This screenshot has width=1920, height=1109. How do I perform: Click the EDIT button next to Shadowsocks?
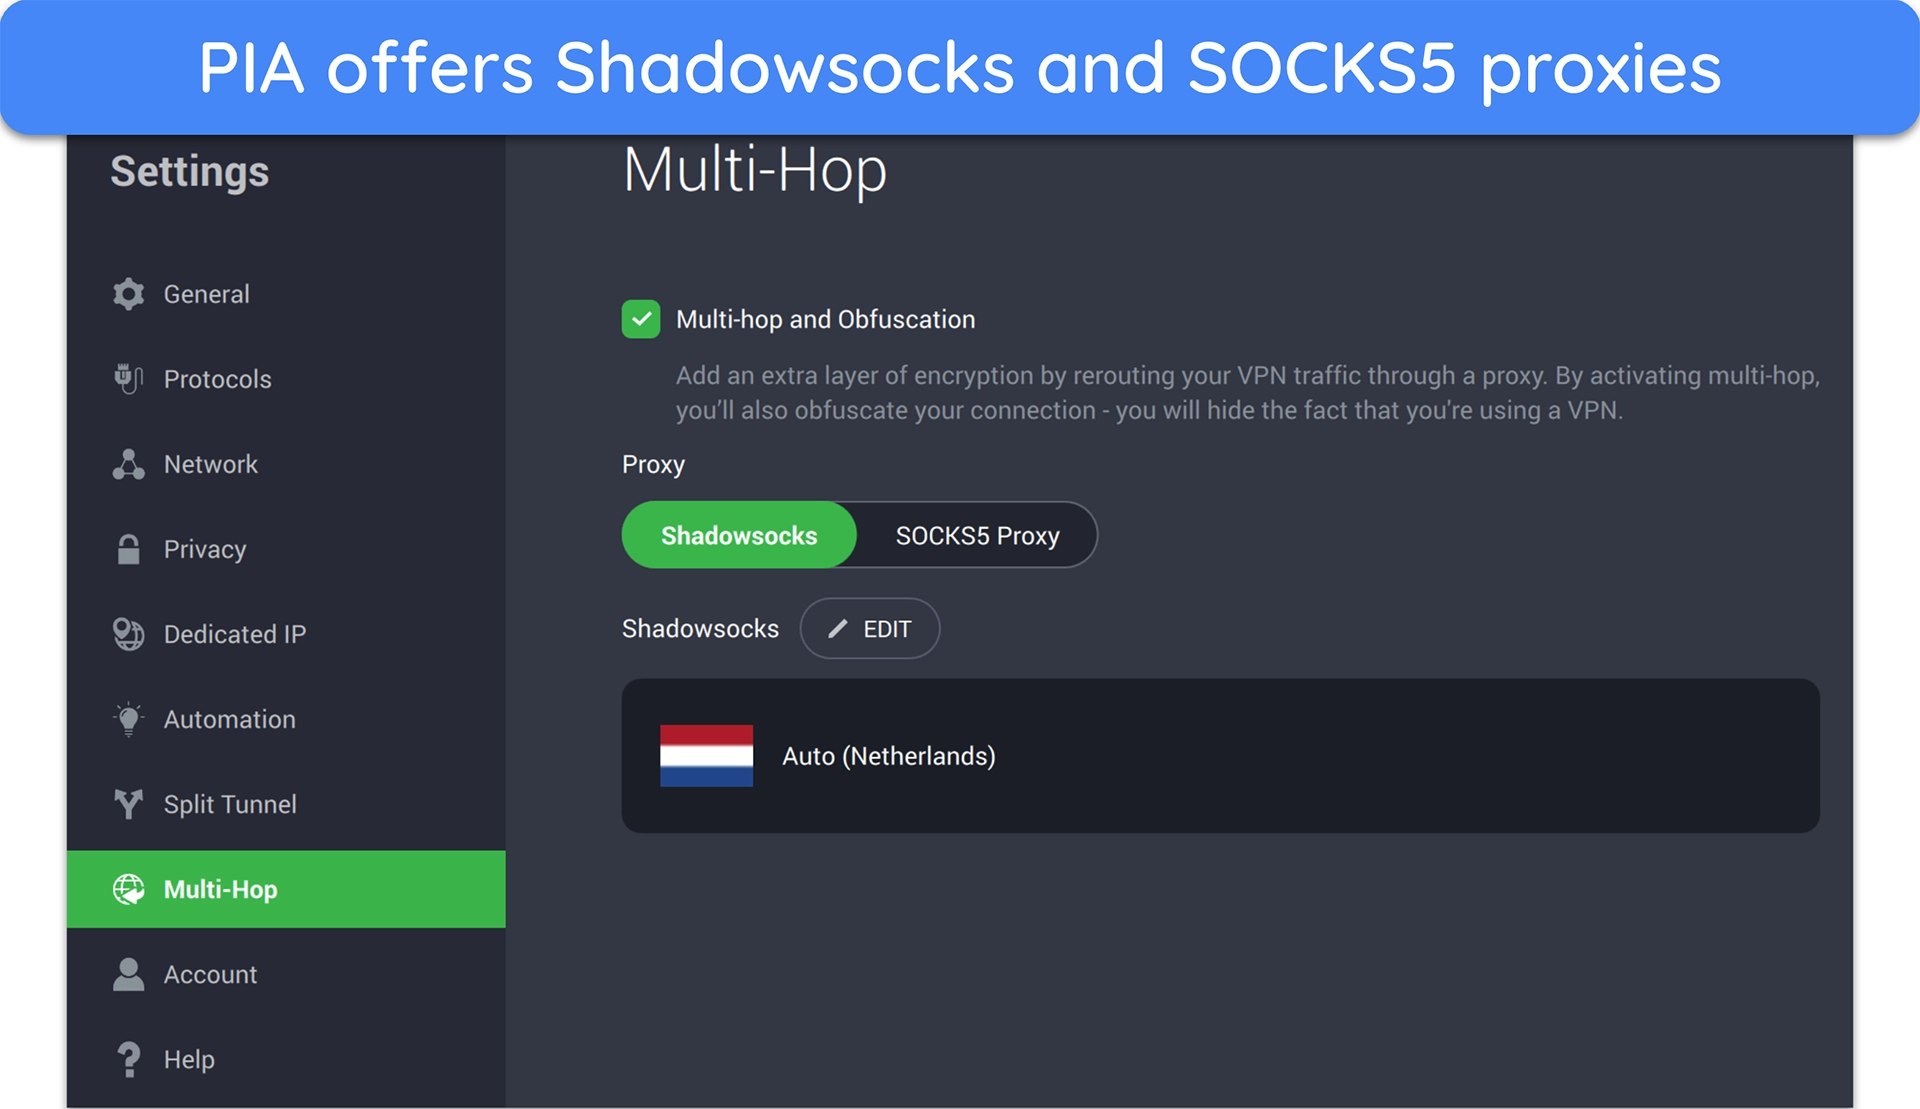click(869, 628)
